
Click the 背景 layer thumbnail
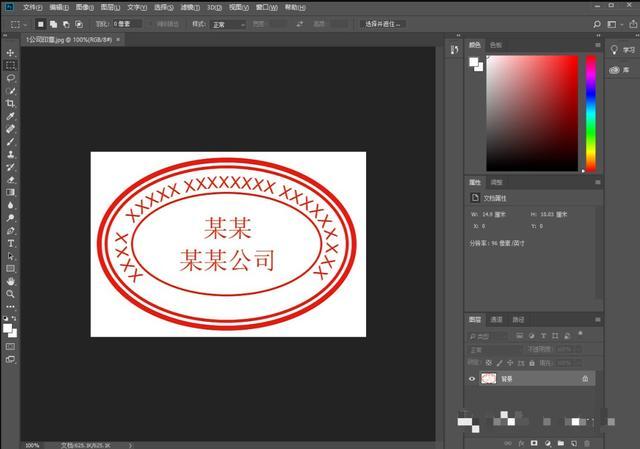pyautogui.click(x=489, y=379)
